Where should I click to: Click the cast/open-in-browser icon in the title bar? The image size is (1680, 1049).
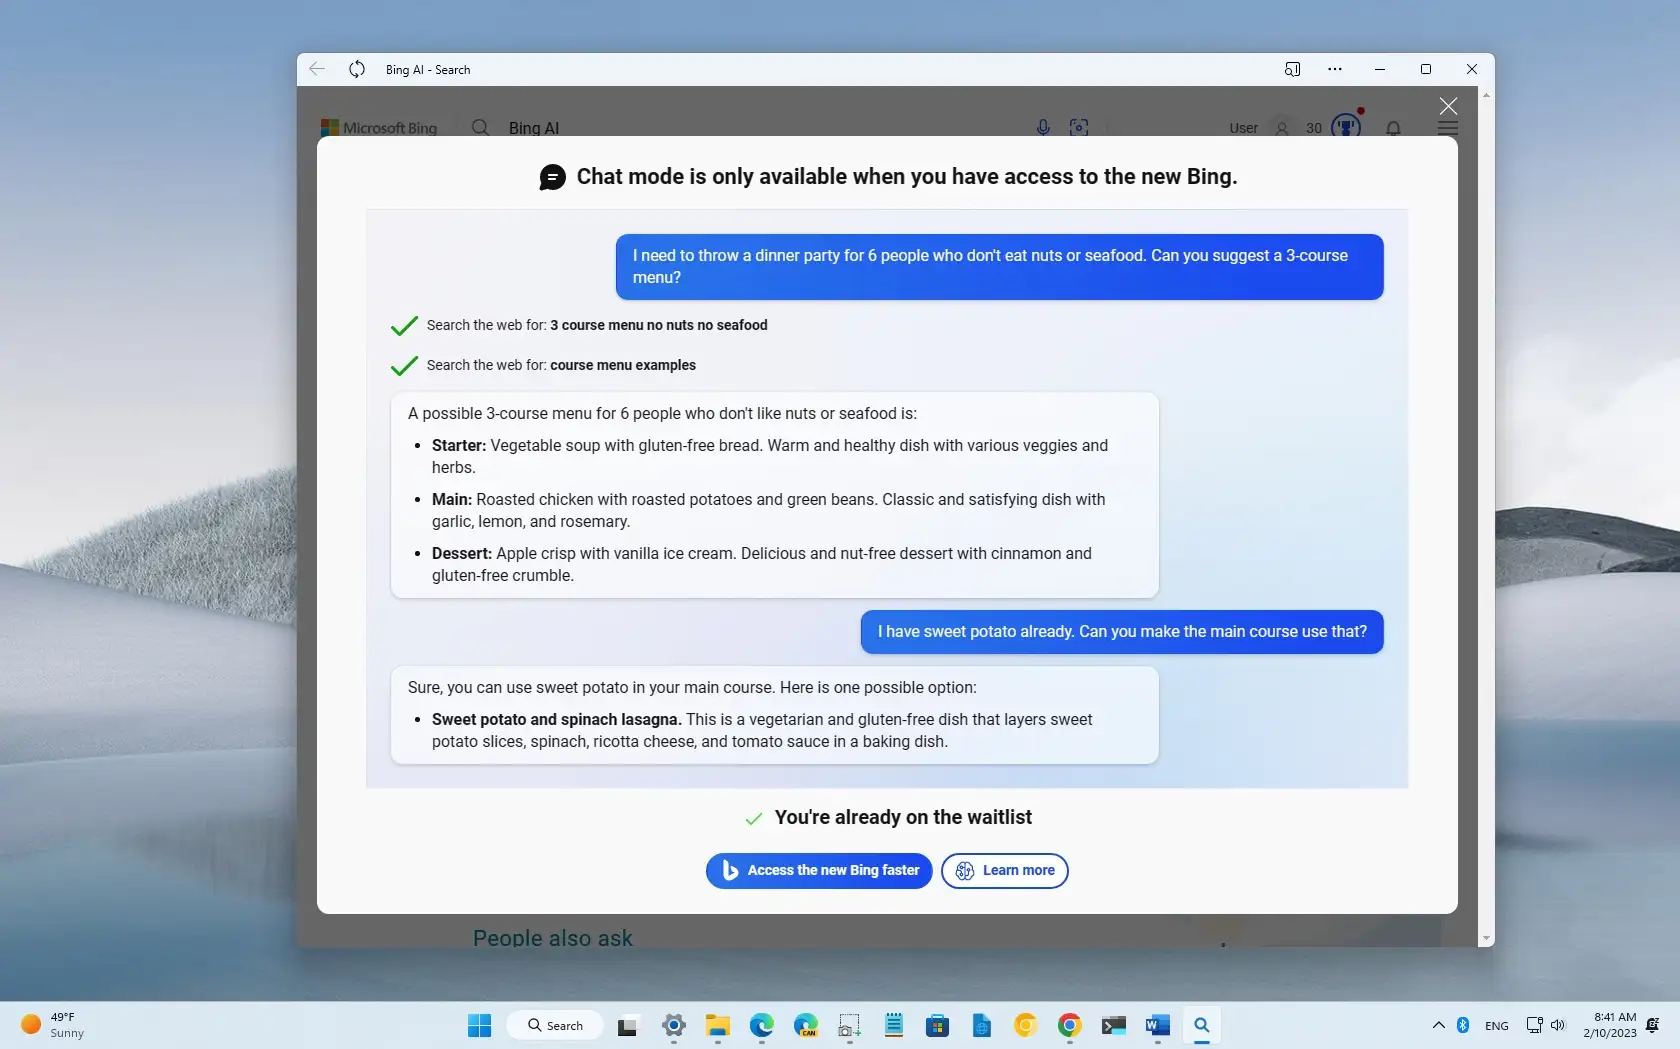point(1292,69)
